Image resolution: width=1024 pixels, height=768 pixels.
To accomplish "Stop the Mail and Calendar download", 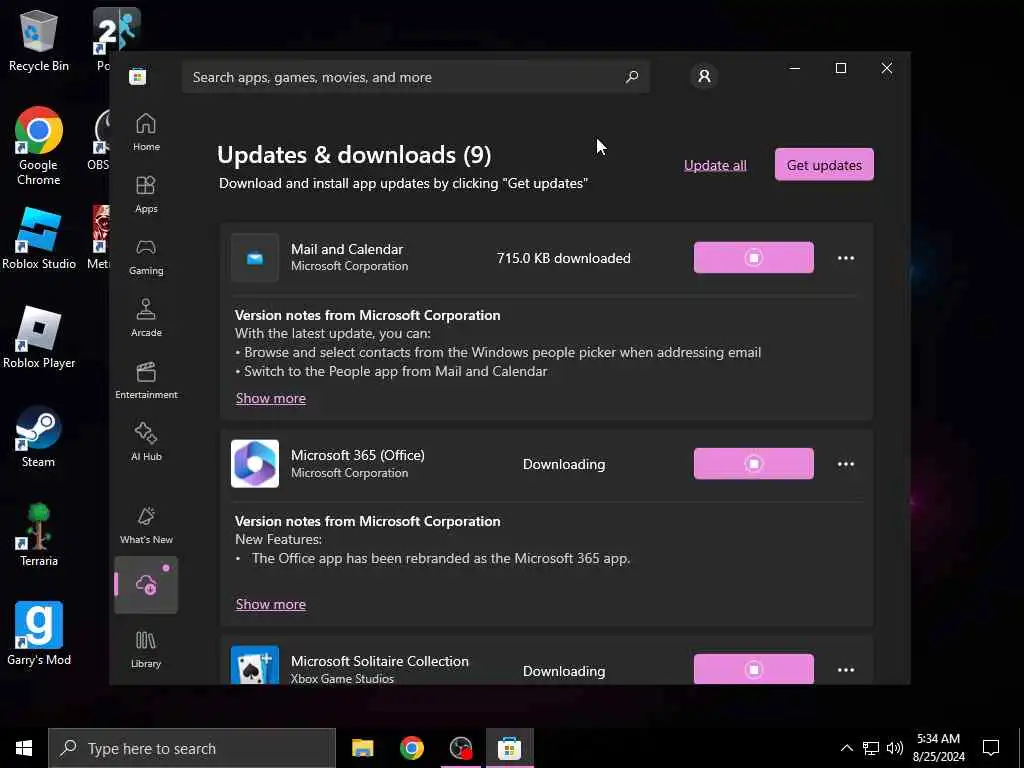I will [754, 257].
